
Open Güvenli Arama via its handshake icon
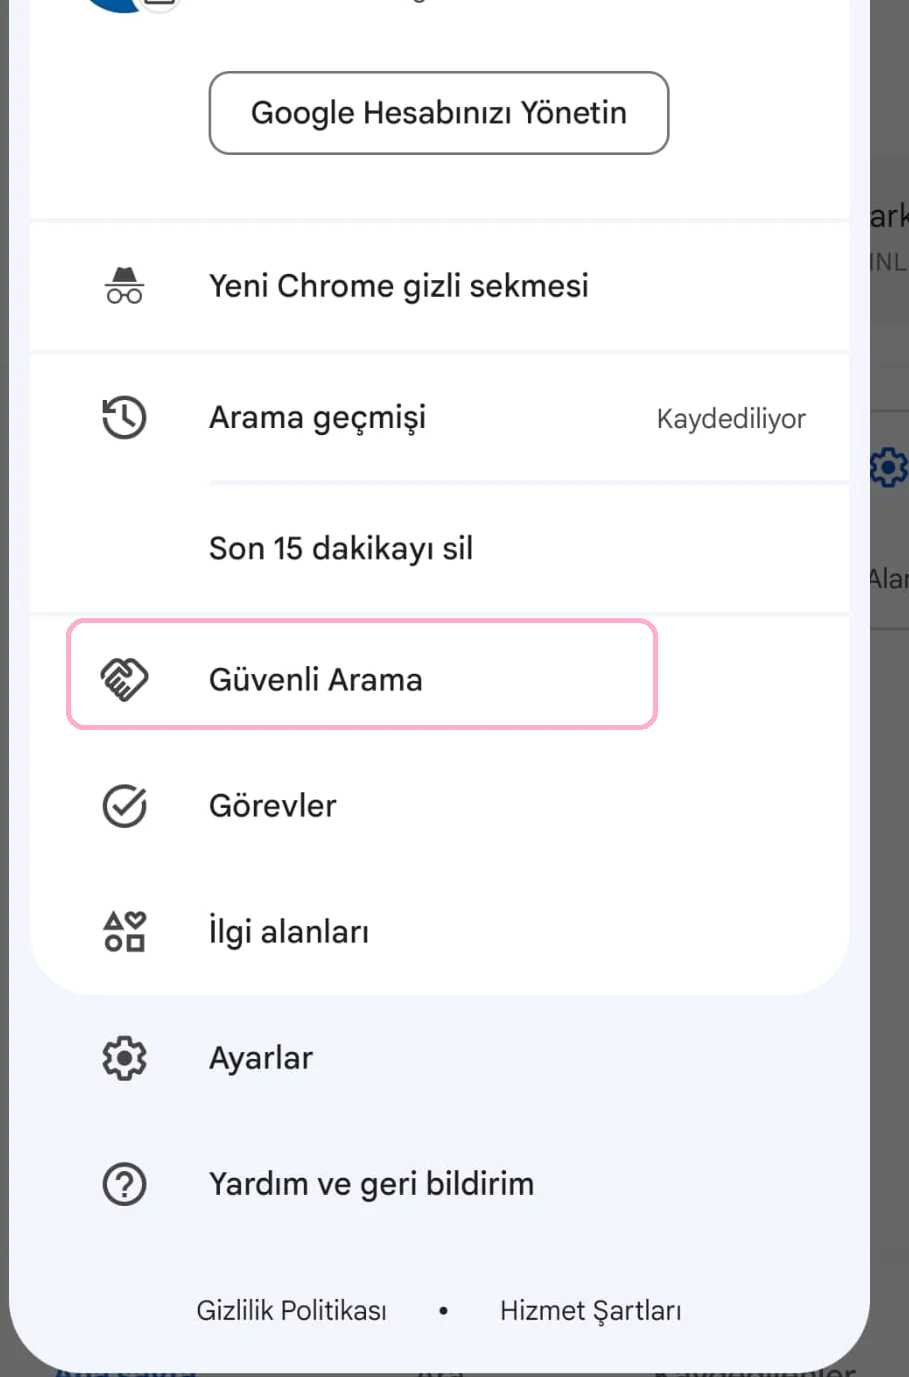pos(124,678)
